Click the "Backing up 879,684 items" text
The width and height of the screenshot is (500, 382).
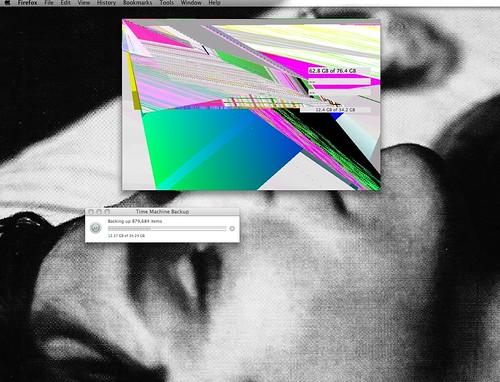[x=135, y=221]
